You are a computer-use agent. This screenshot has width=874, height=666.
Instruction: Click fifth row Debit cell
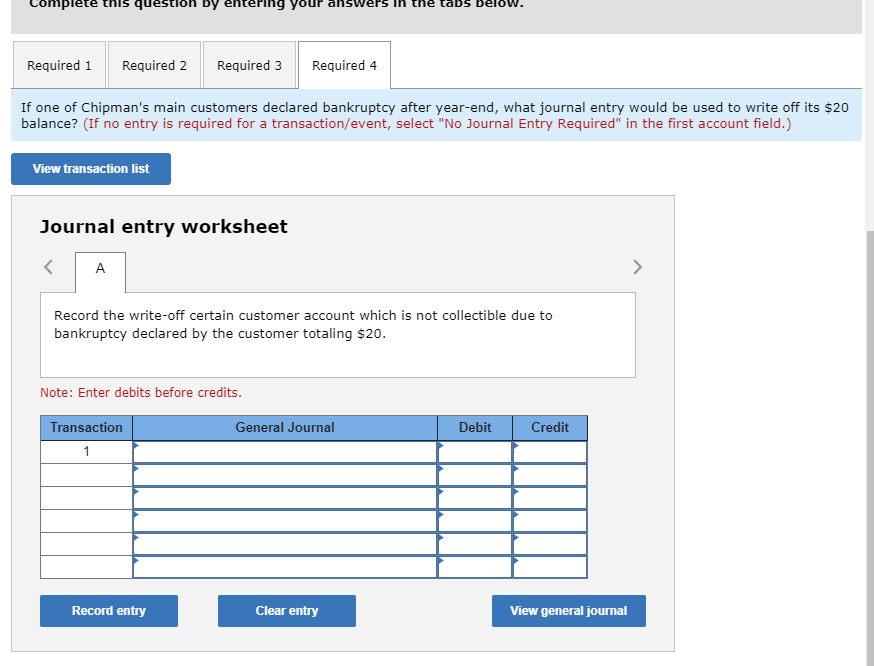(x=475, y=544)
